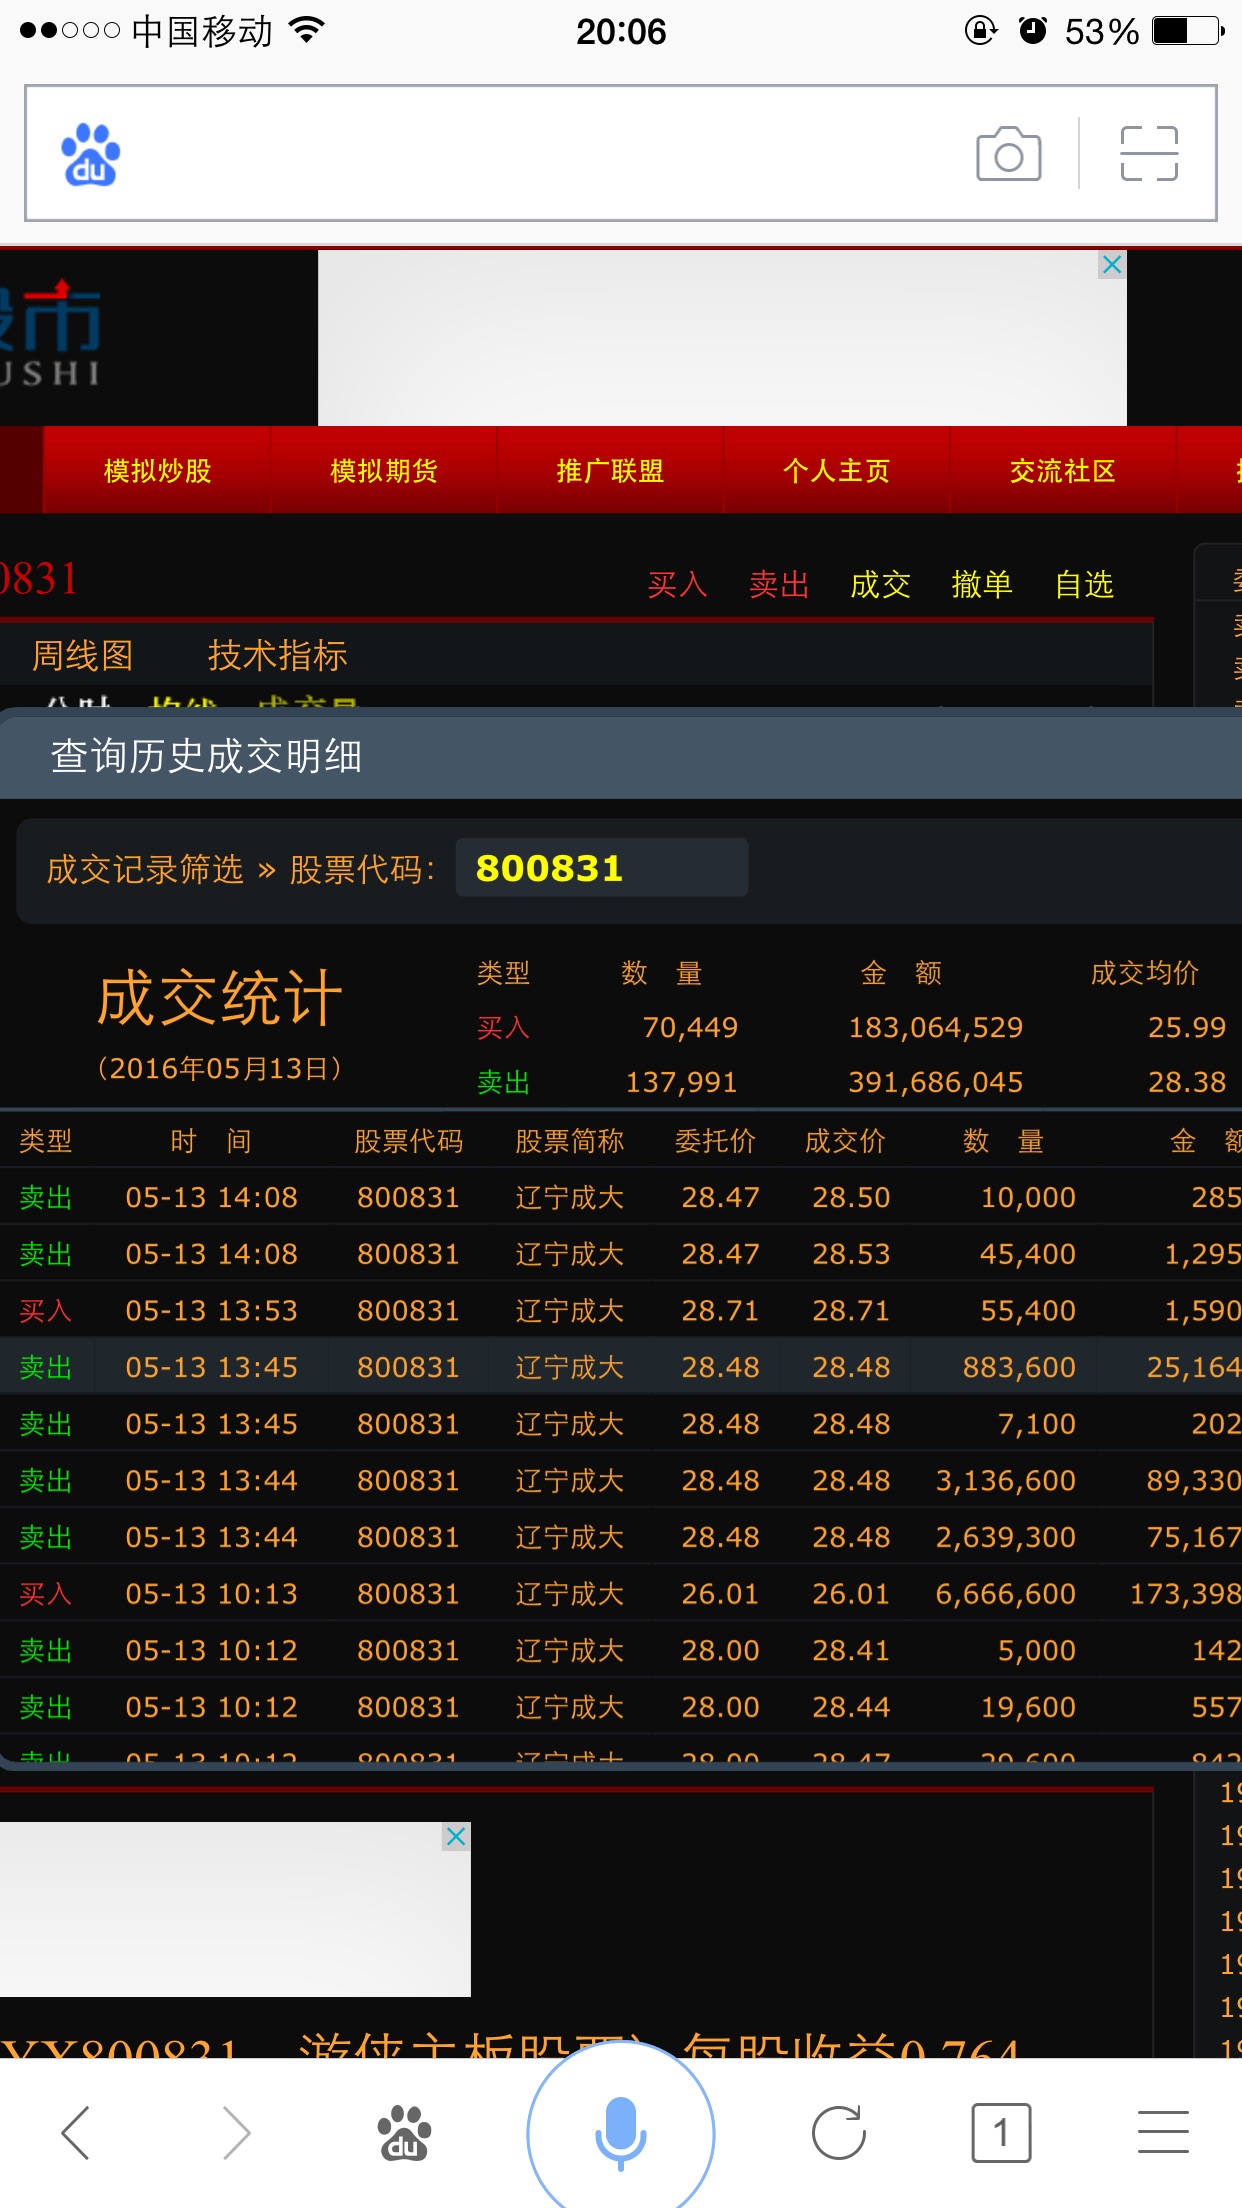This screenshot has height=2208, width=1242.
Task: Tap the Baidu paw logo in search bar
Action: coord(90,155)
